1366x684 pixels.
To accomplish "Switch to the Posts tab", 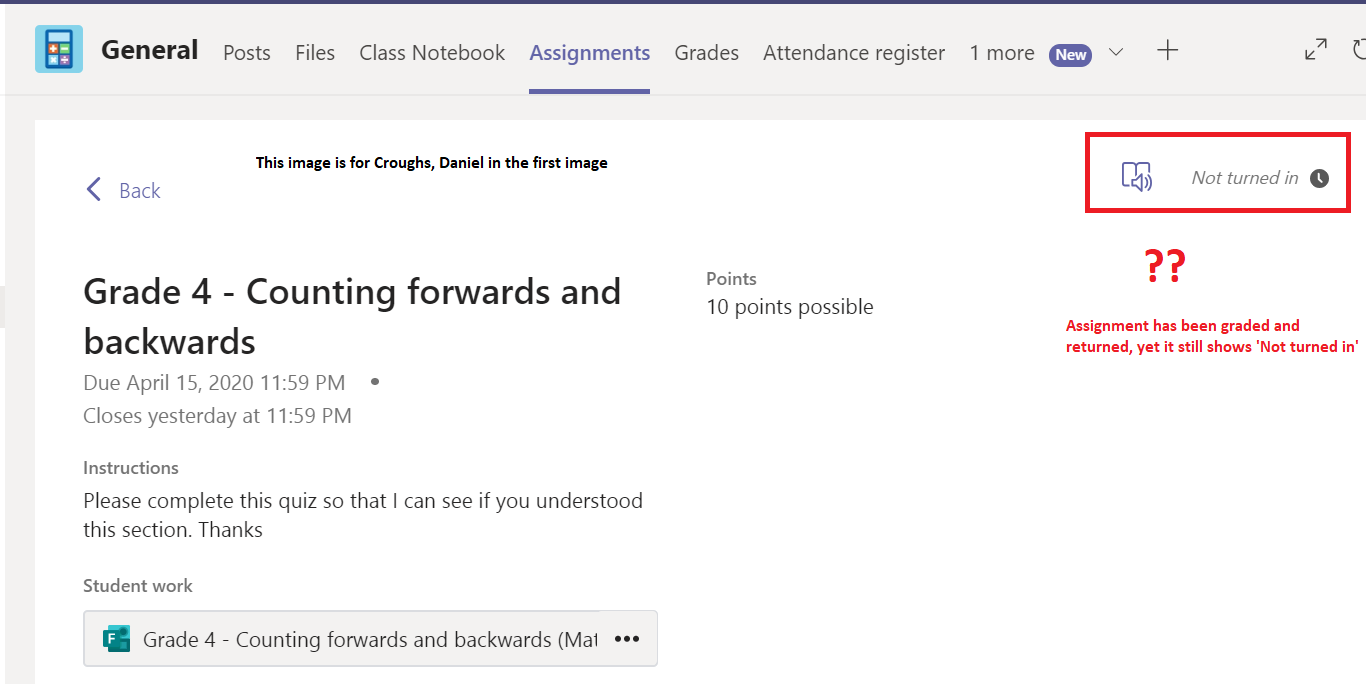I will [x=247, y=53].
